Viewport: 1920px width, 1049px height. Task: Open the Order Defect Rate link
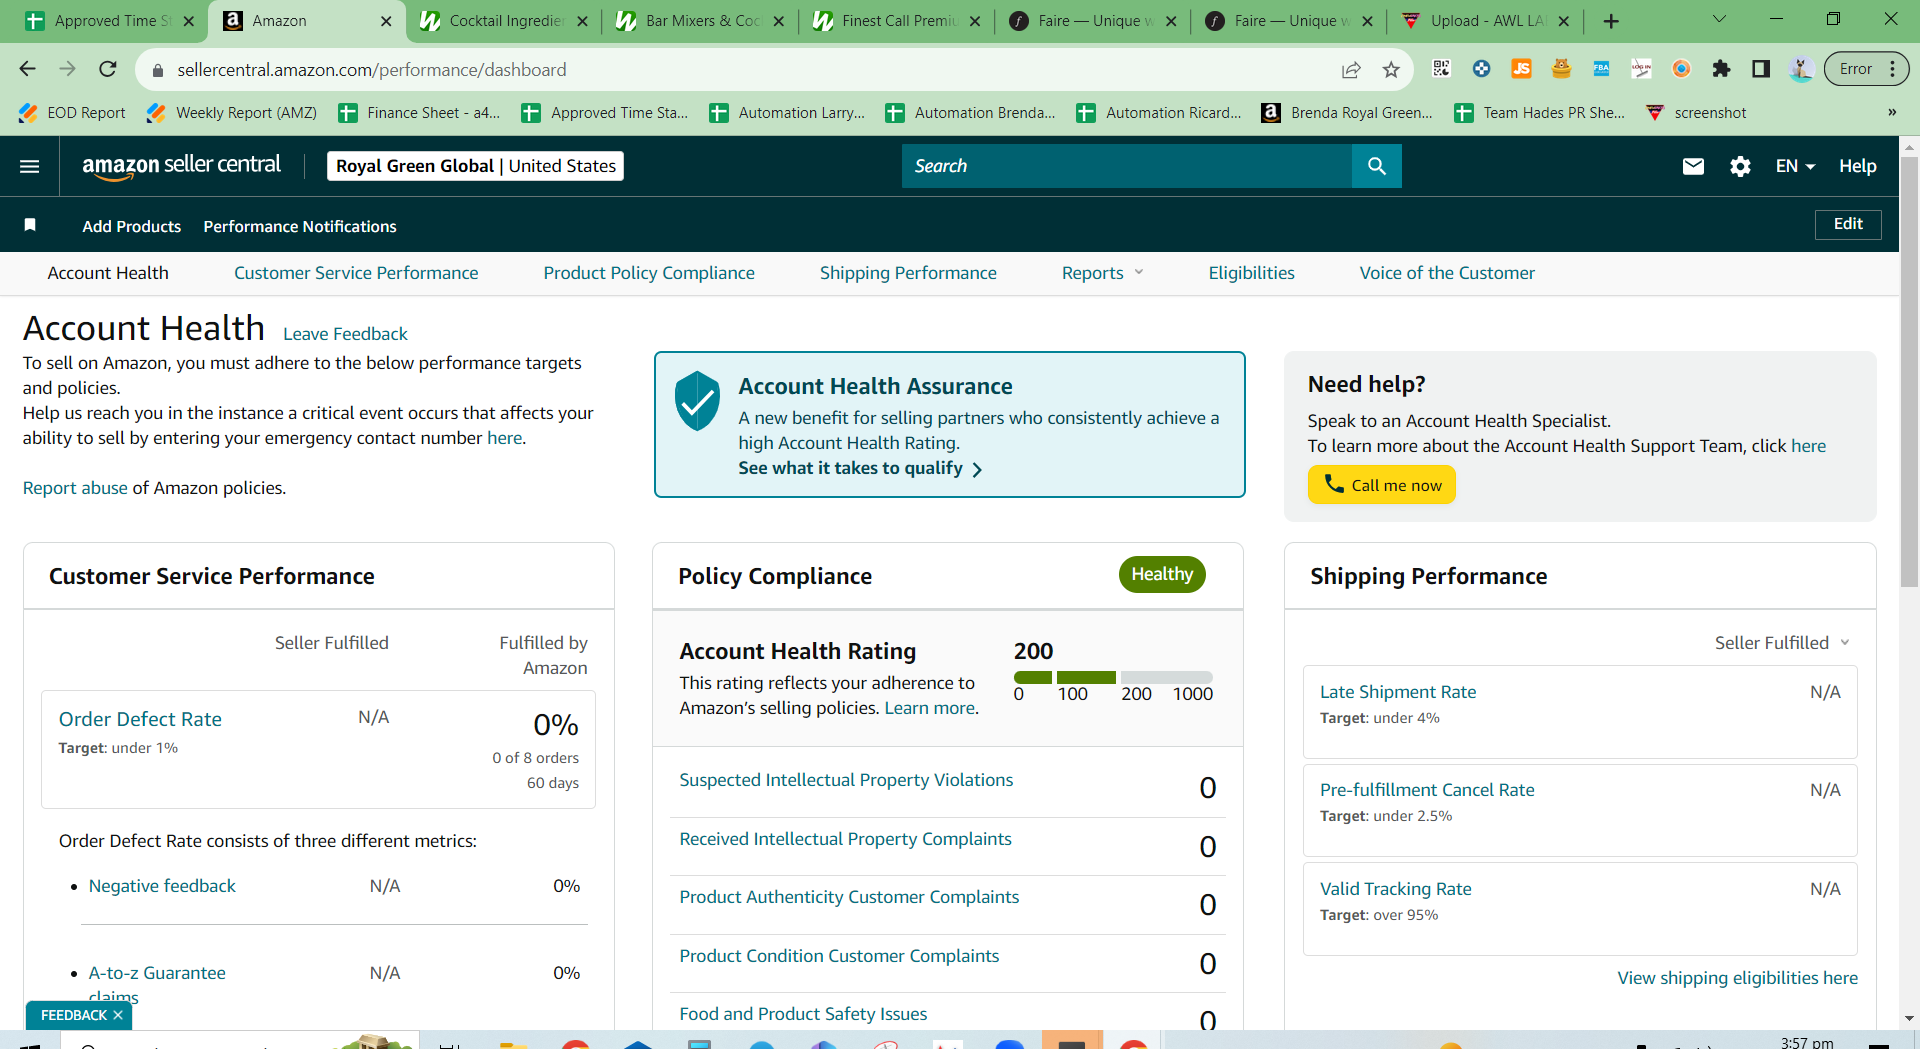pyautogui.click(x=140, y=719)
